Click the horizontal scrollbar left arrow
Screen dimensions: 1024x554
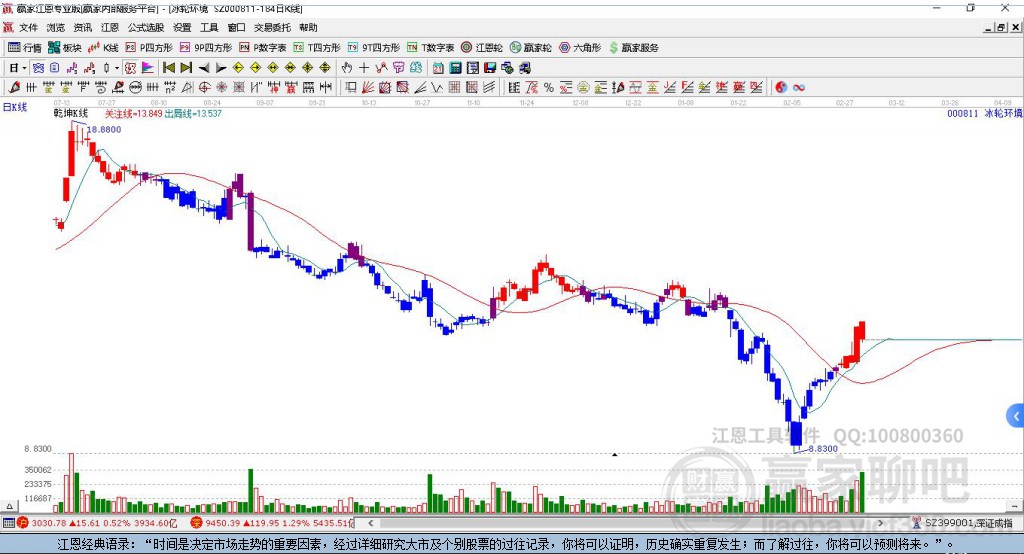(370, 523)
